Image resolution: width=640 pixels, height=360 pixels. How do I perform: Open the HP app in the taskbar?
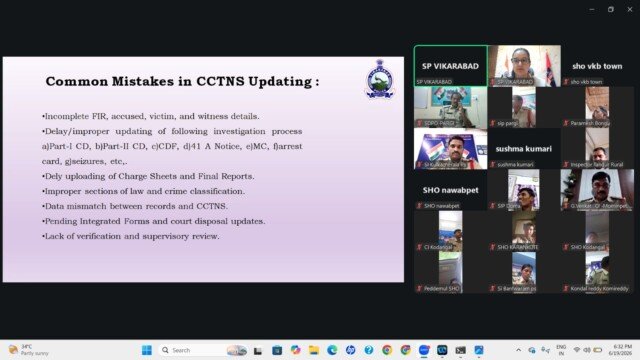350,350
